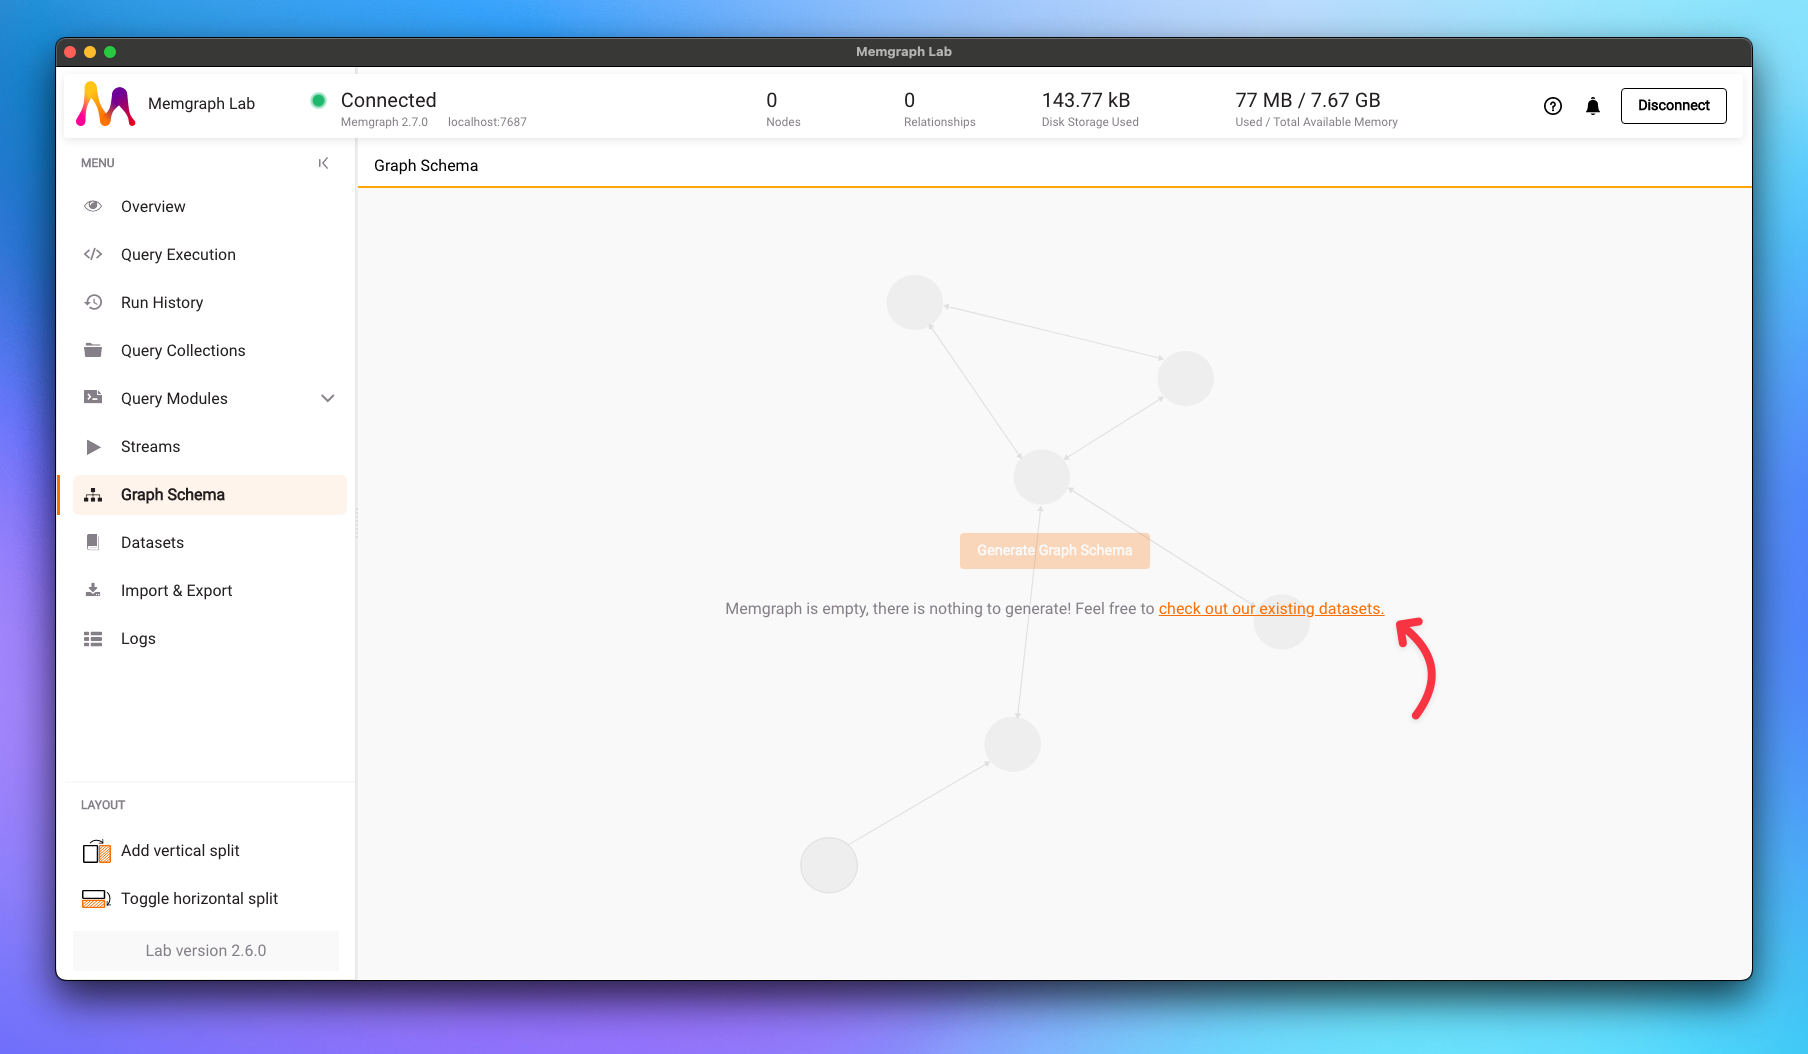
Task: Open Query Execution via its code icon
Action: pos(93,254)
